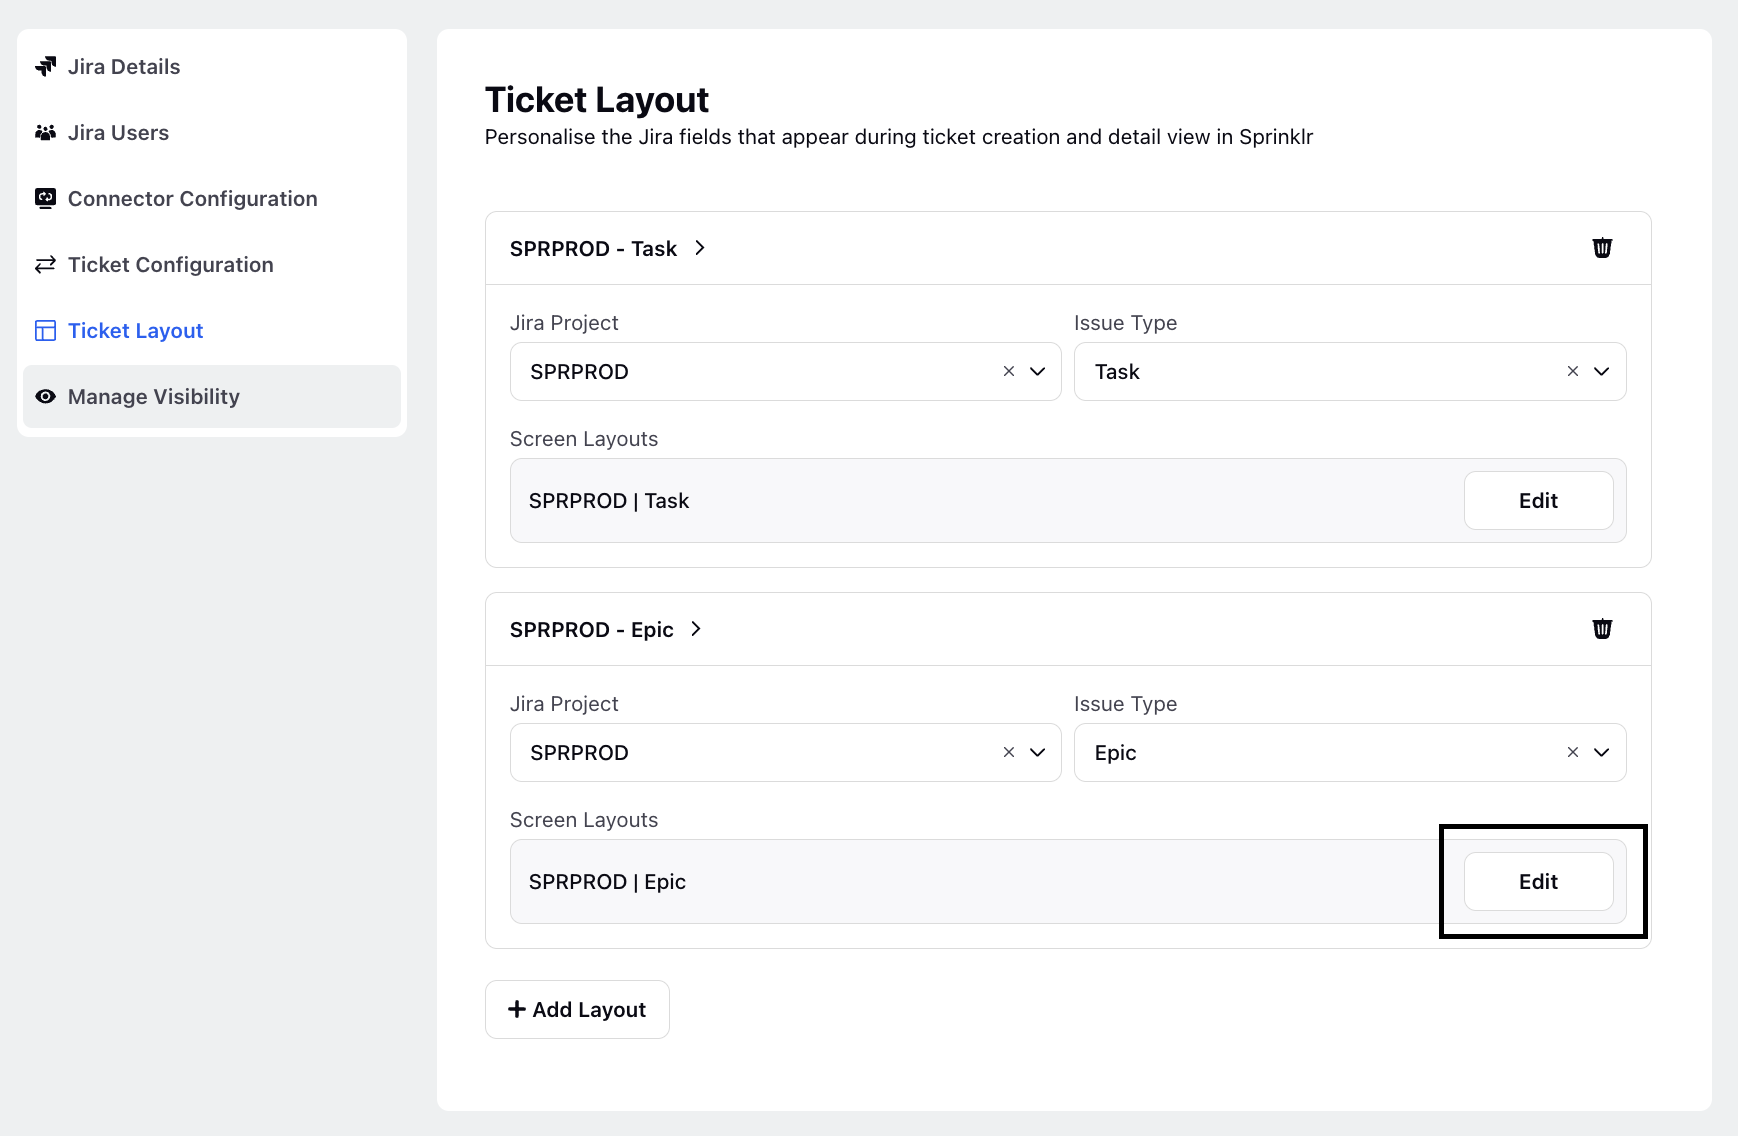Viewport: 1738px width, 1136px height.
Task: Click plus icon on Add Layout
Action: pos(517,1010)
